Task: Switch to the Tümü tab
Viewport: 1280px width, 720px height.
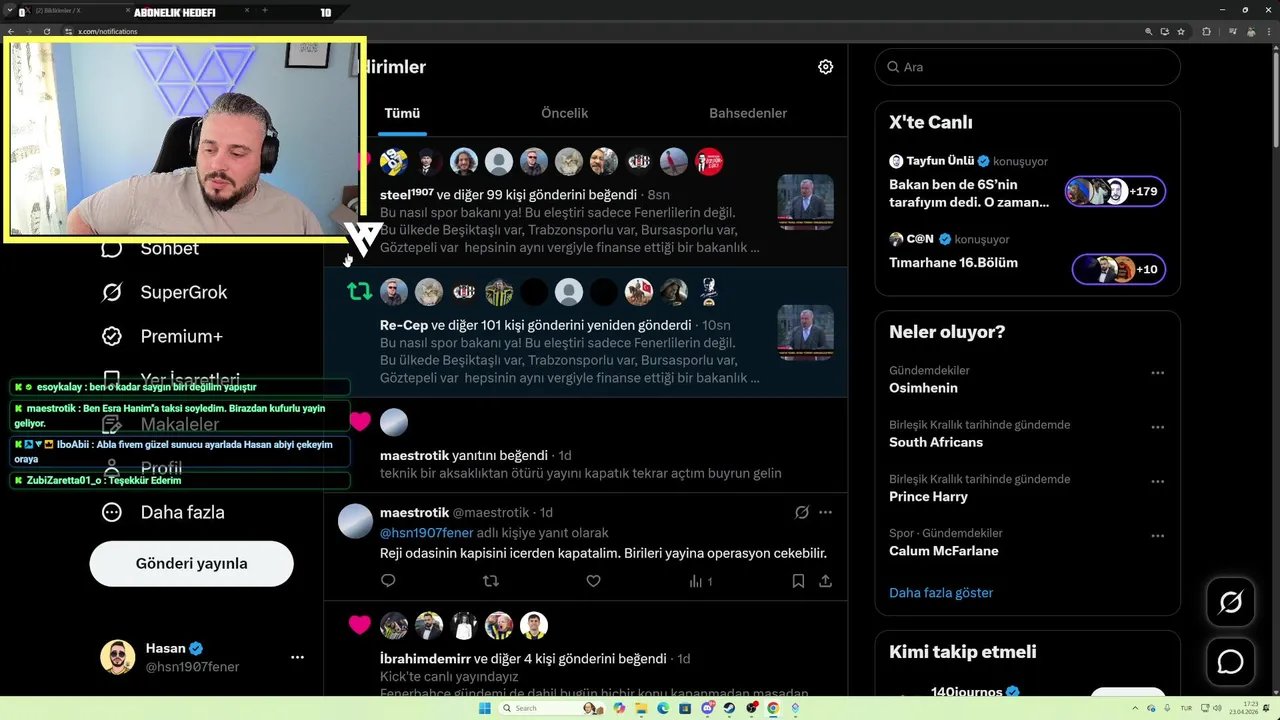Action: point(402,113)
